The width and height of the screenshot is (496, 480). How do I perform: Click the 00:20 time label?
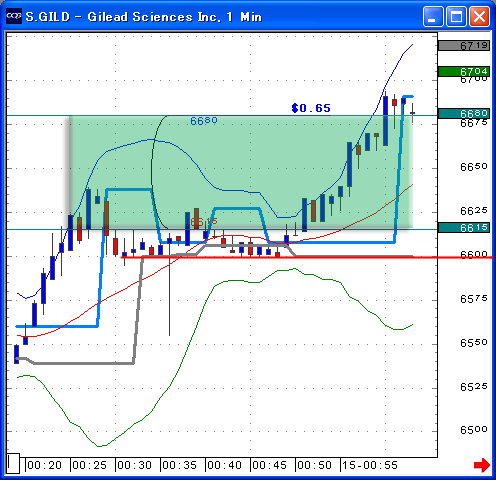coord(44,465)
